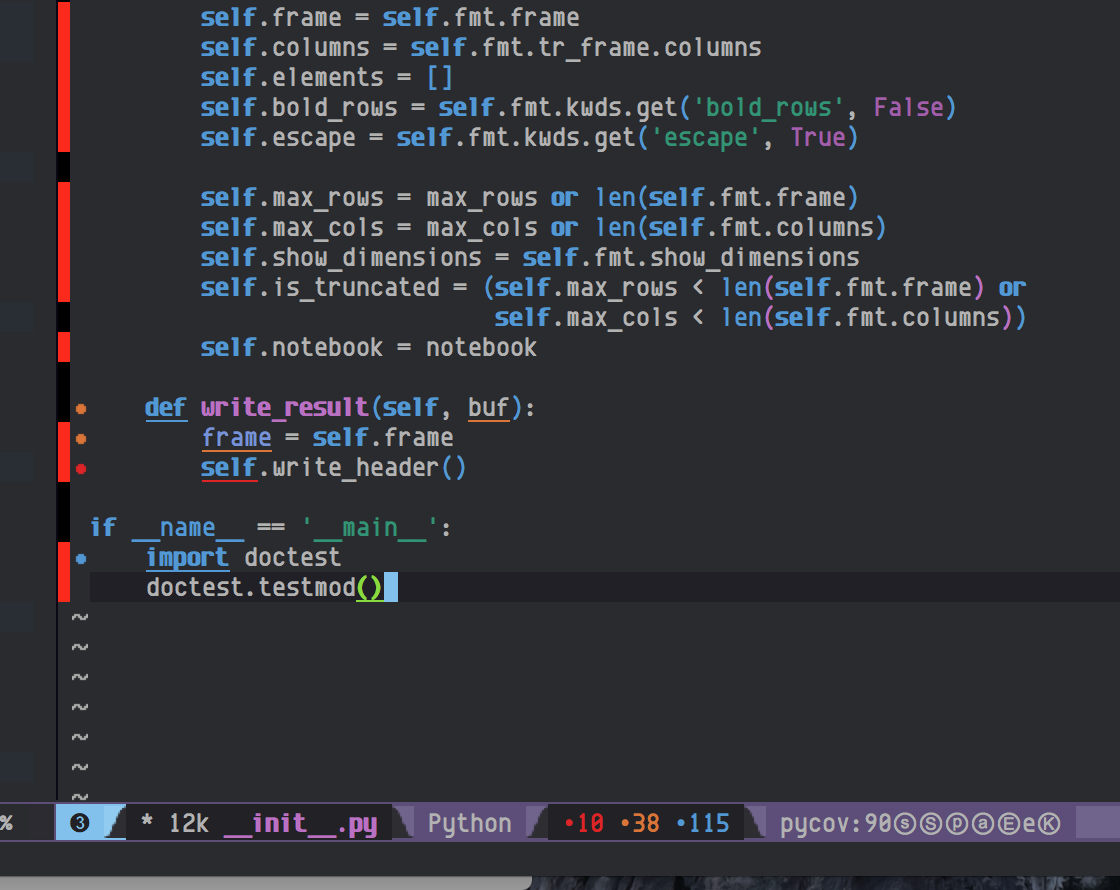Click the write_result function name

[x=285, y=407]
